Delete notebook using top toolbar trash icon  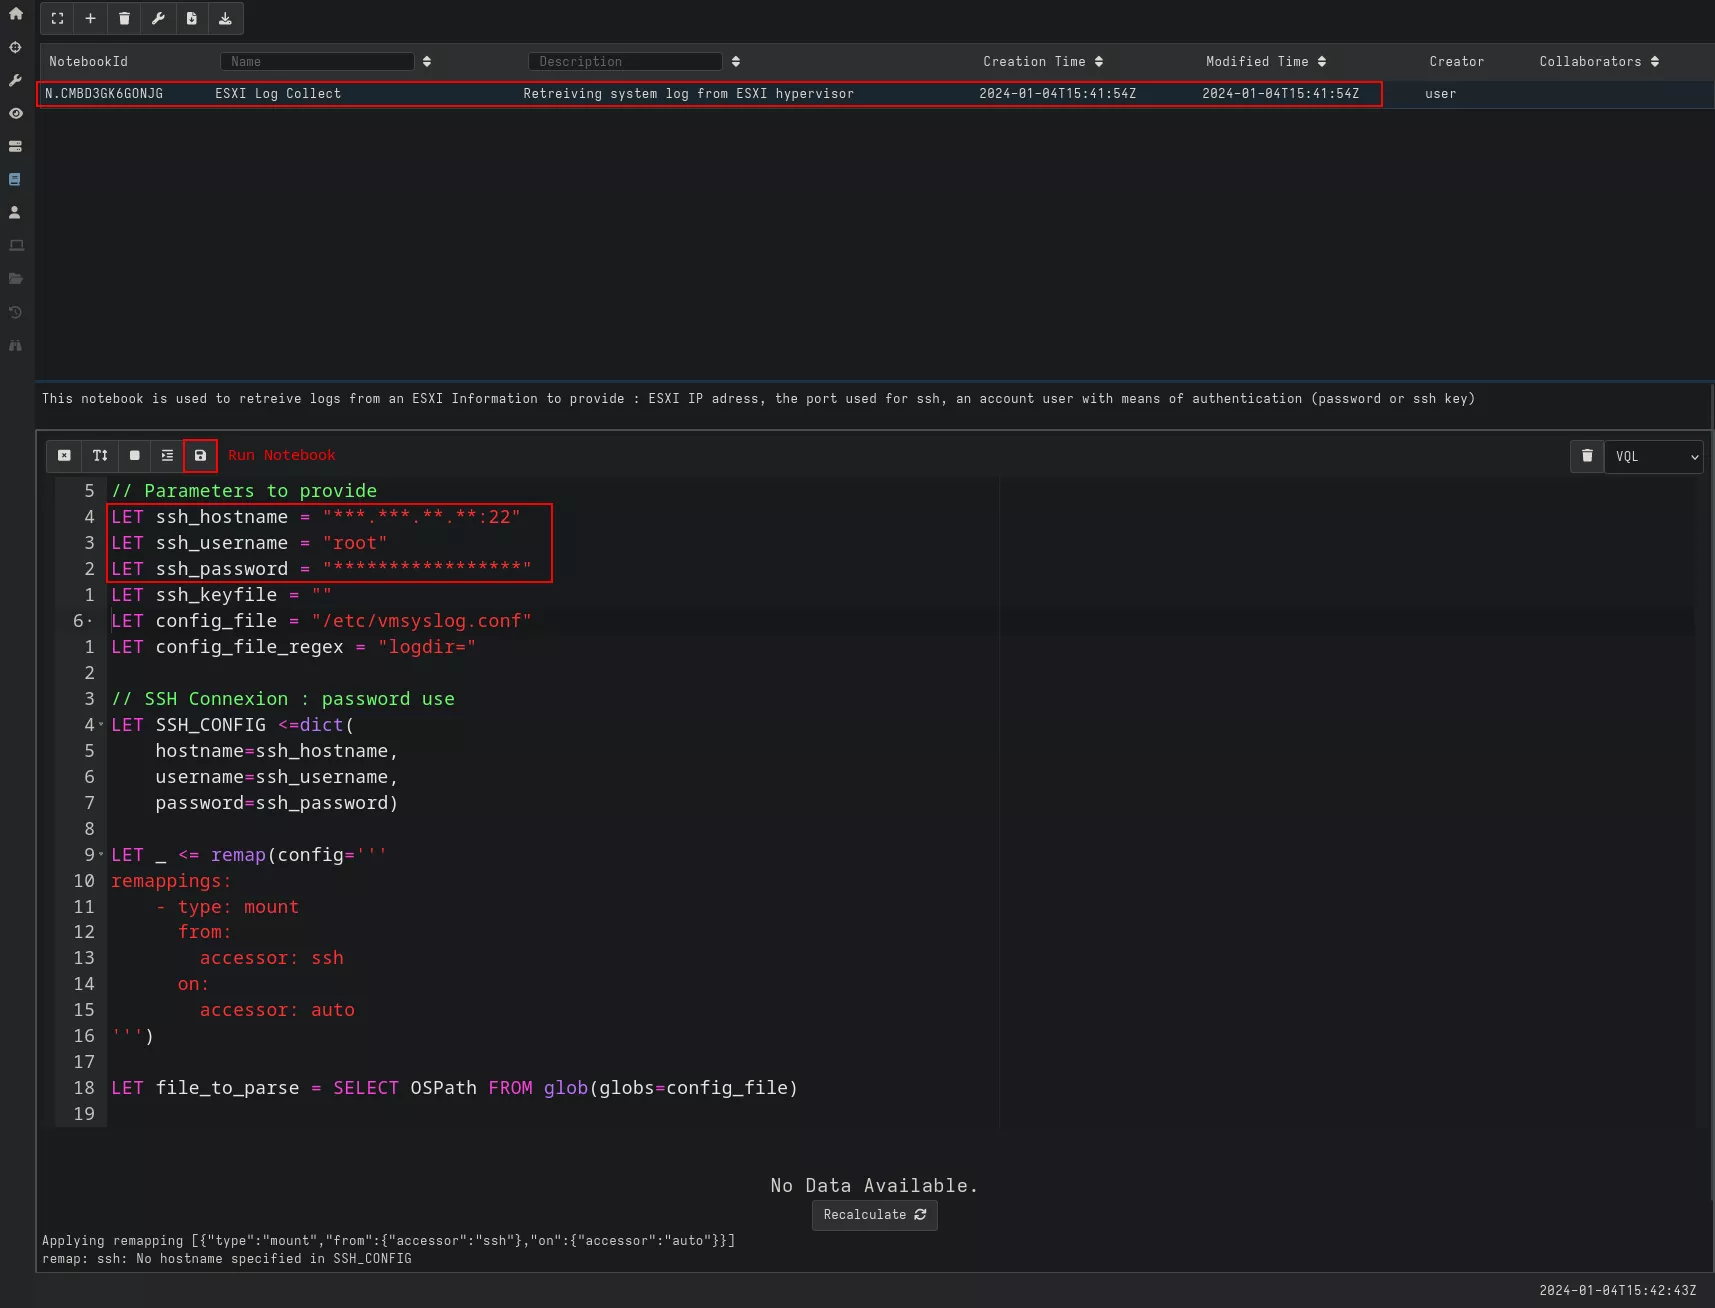tap(124, 18)
